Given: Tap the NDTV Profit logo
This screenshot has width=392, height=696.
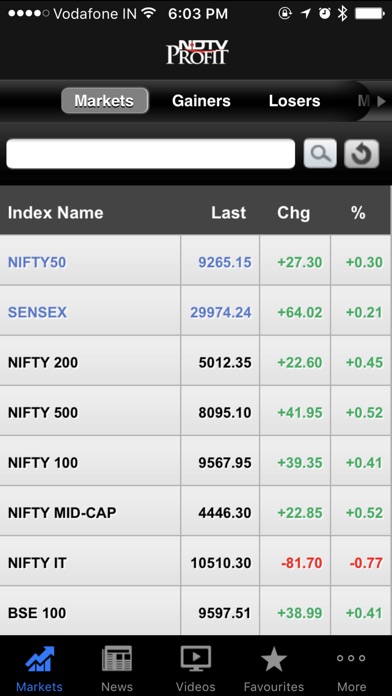Looking at the screenshot, I should pos(197,52).
